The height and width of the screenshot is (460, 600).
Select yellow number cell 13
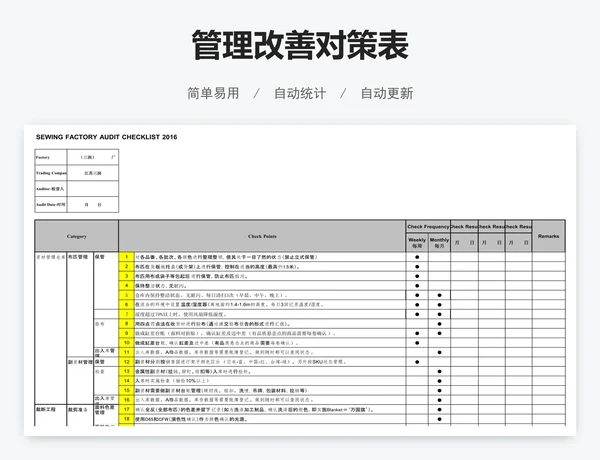coord(127,371)
